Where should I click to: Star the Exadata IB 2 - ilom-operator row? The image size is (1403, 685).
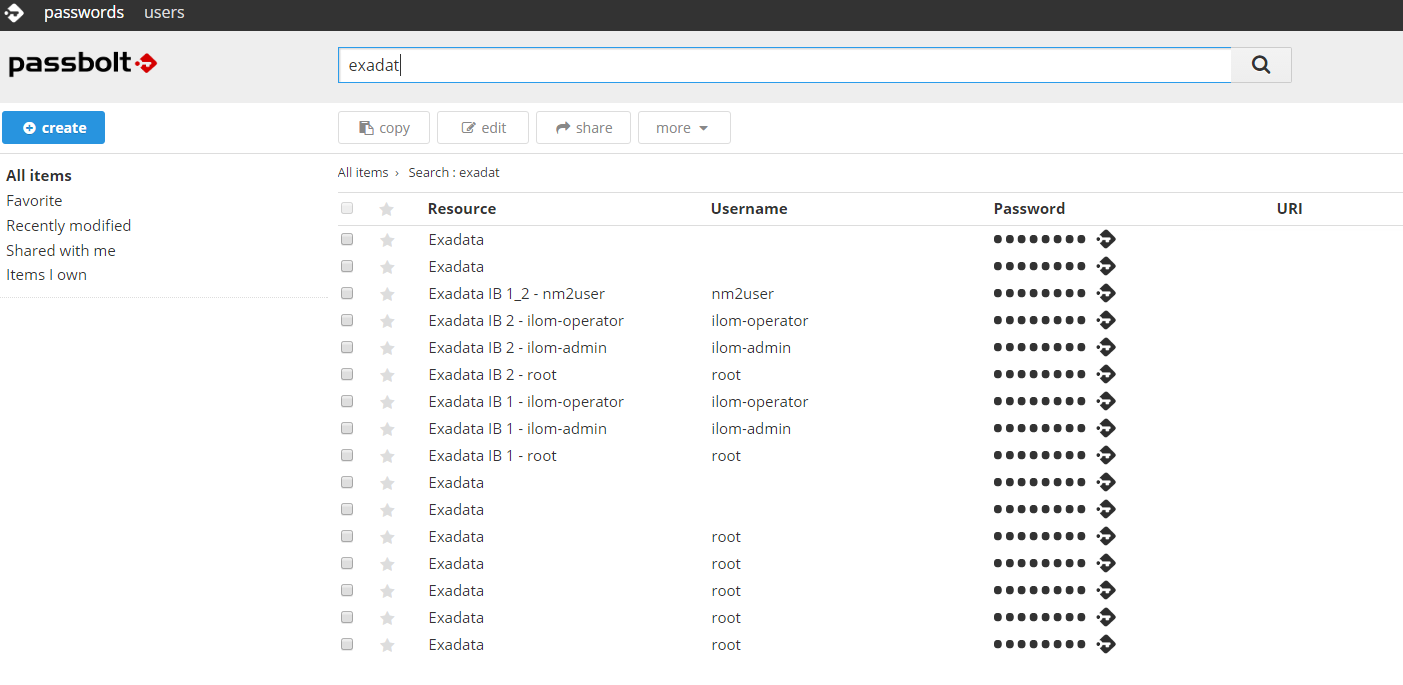click(x=387, y=321)
